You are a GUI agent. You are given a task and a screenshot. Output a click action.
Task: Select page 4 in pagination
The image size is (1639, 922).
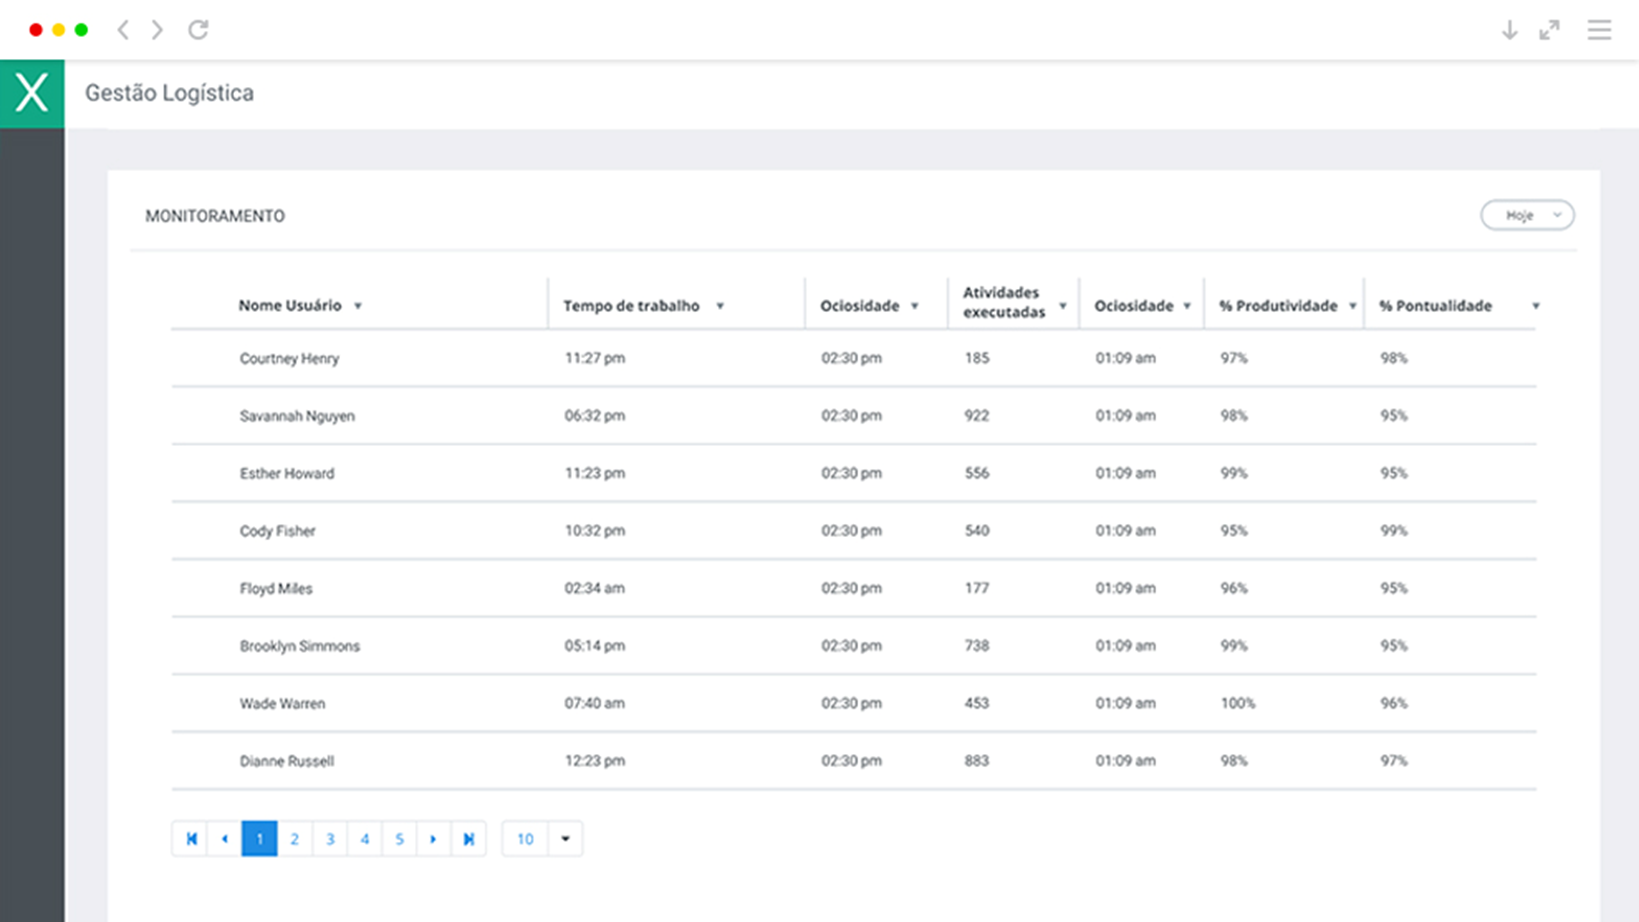(365, 839)
